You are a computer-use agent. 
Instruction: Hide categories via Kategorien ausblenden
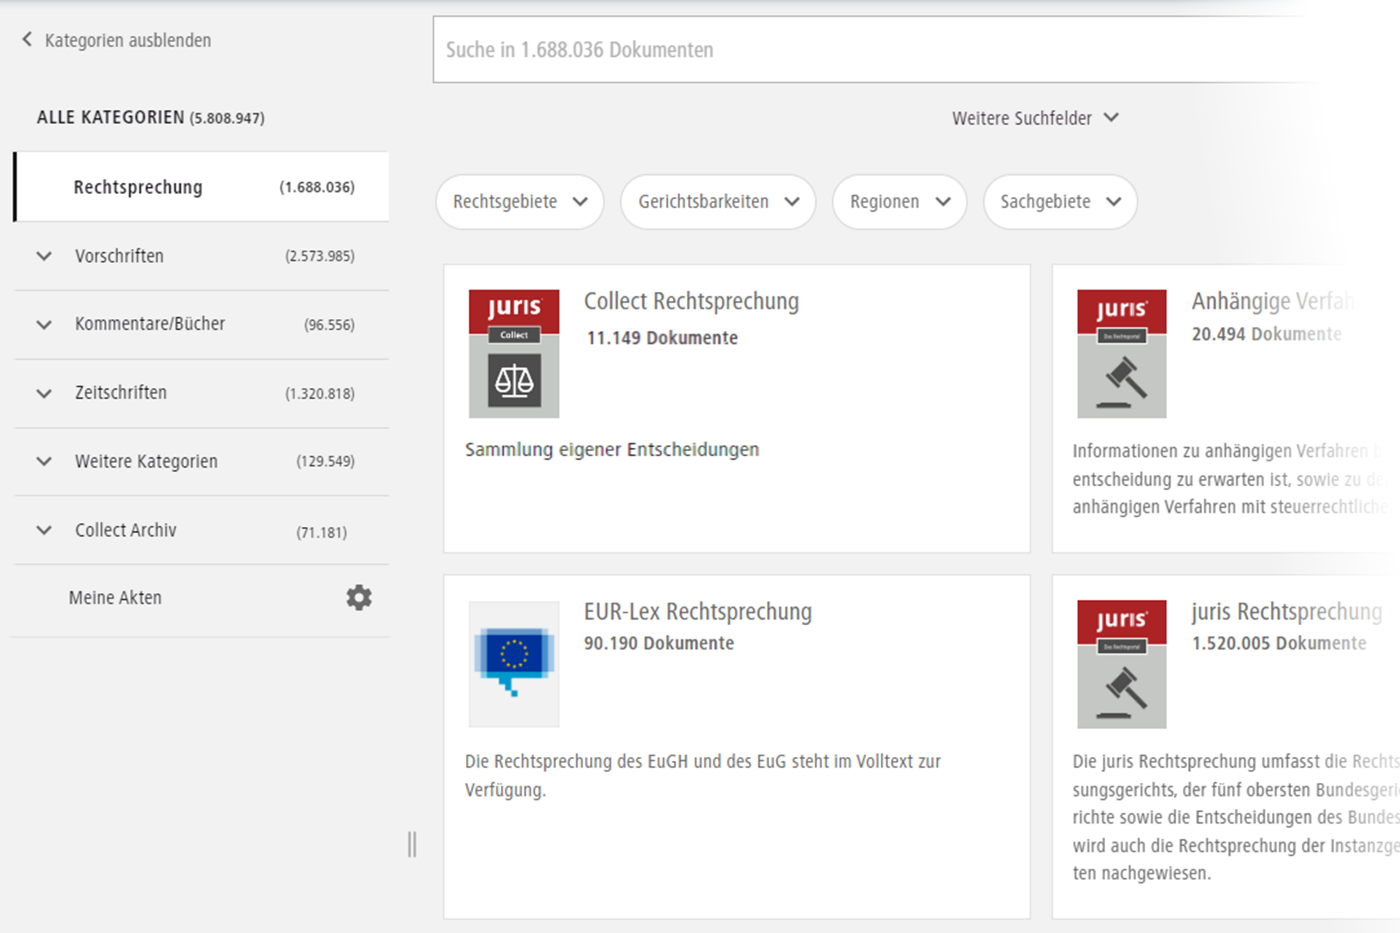(x=127, y=41)
